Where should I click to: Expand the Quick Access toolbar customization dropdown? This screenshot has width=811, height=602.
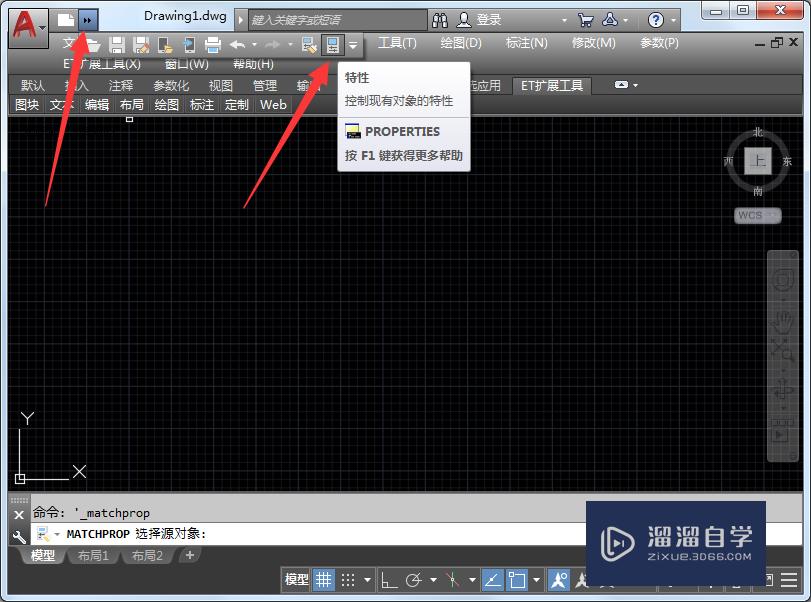pyautogui.click(x=352, y=43)
